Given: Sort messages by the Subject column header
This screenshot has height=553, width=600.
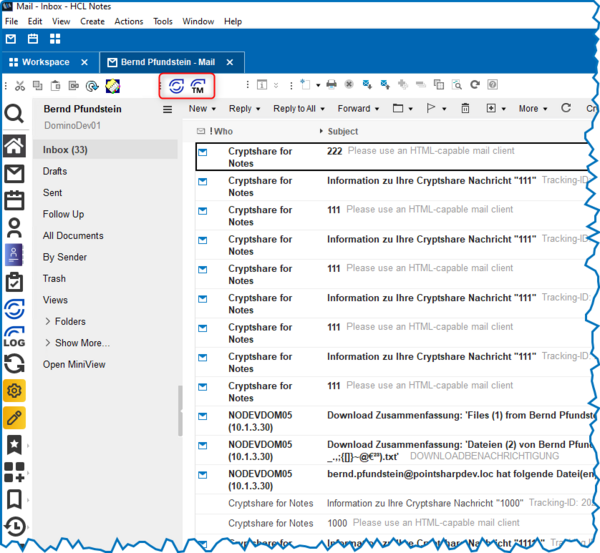Looking at the screenshot, I should tap(342, 131).
